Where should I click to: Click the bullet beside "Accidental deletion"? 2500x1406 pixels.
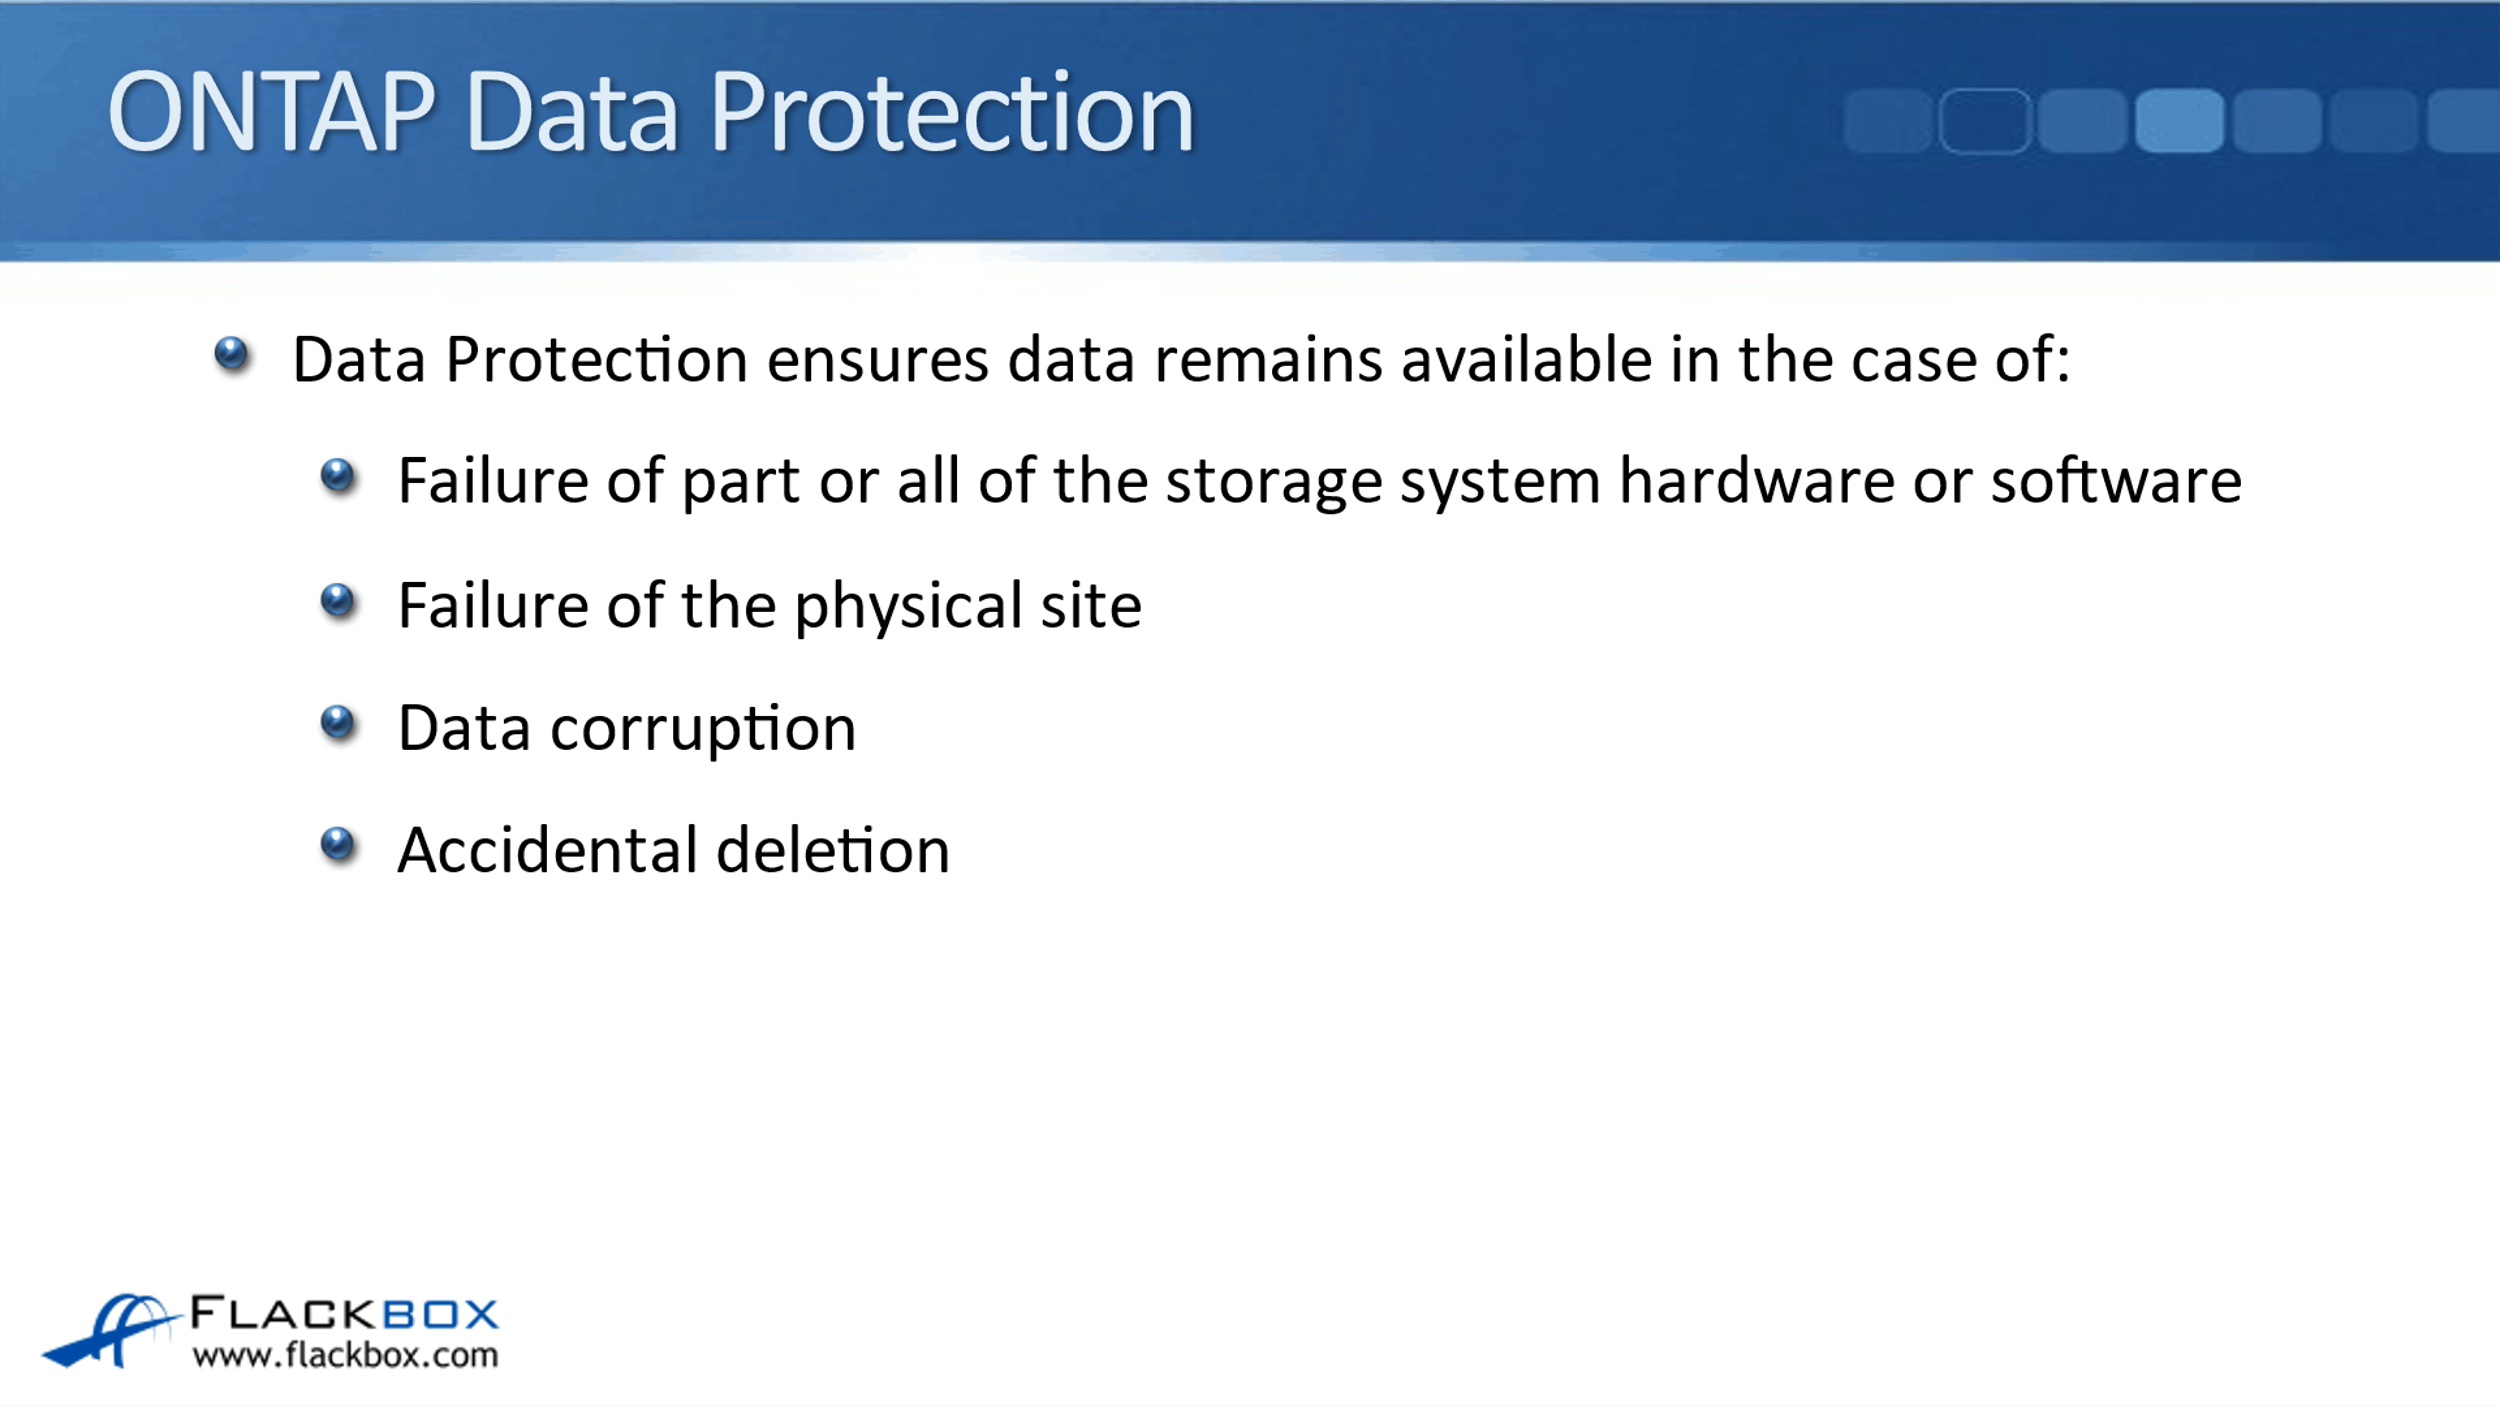click(x=338, y=845)
